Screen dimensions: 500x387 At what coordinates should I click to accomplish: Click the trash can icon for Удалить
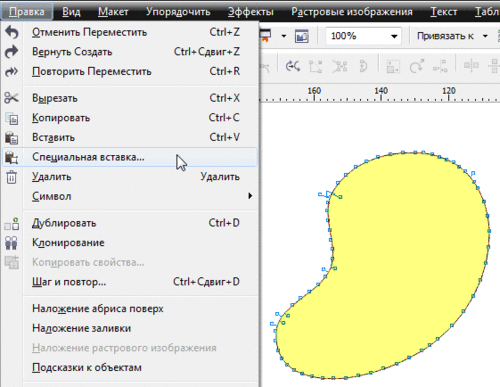tap(12, 177)
